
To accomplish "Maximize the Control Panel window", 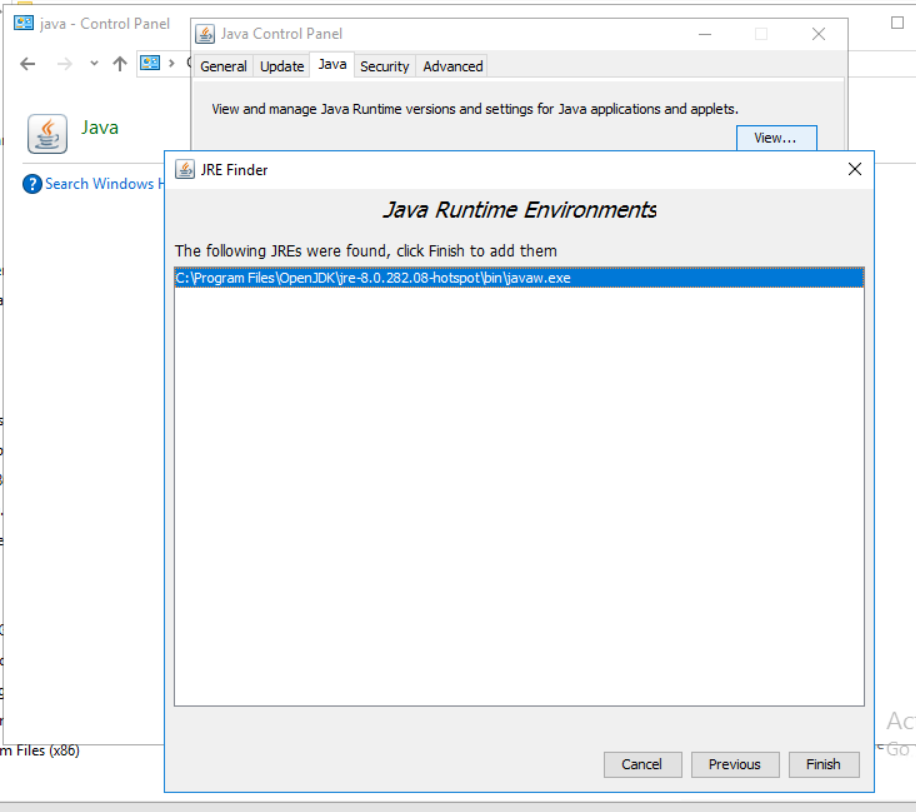I will tap(897, 23).
